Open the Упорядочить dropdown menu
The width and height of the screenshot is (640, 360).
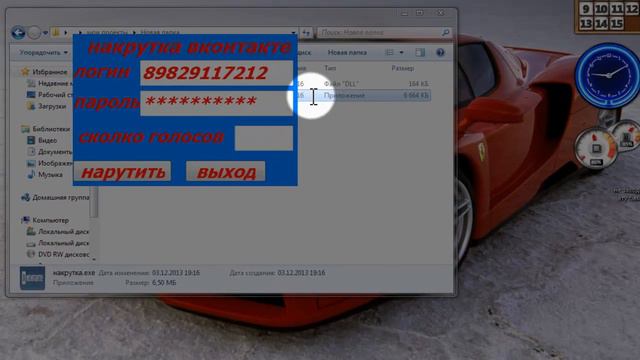(43, 53)
